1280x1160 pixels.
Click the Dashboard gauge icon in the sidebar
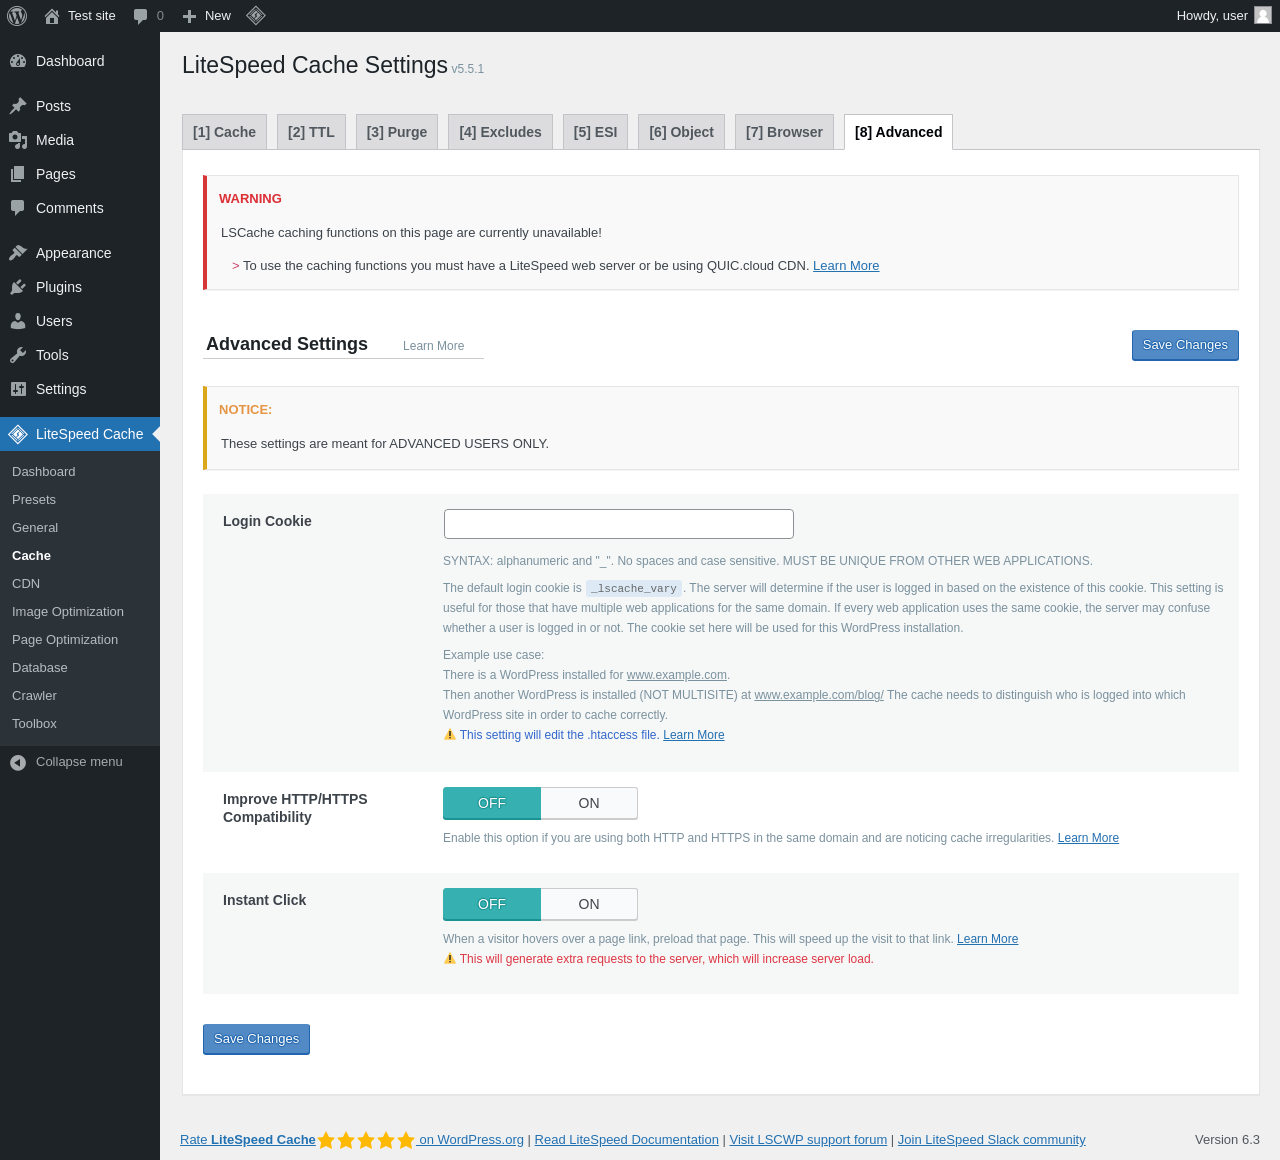pos(18,61)
